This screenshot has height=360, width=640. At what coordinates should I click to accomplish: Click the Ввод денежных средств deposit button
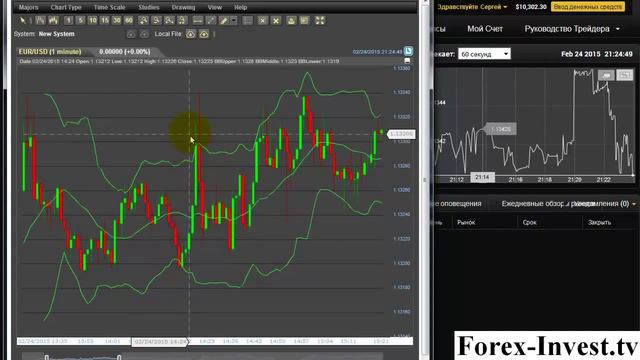tap(588, 7)
